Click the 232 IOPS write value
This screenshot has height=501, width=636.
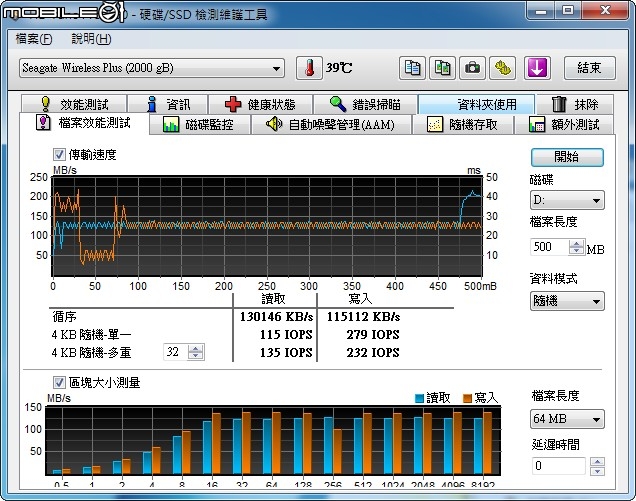coord(373,353)
